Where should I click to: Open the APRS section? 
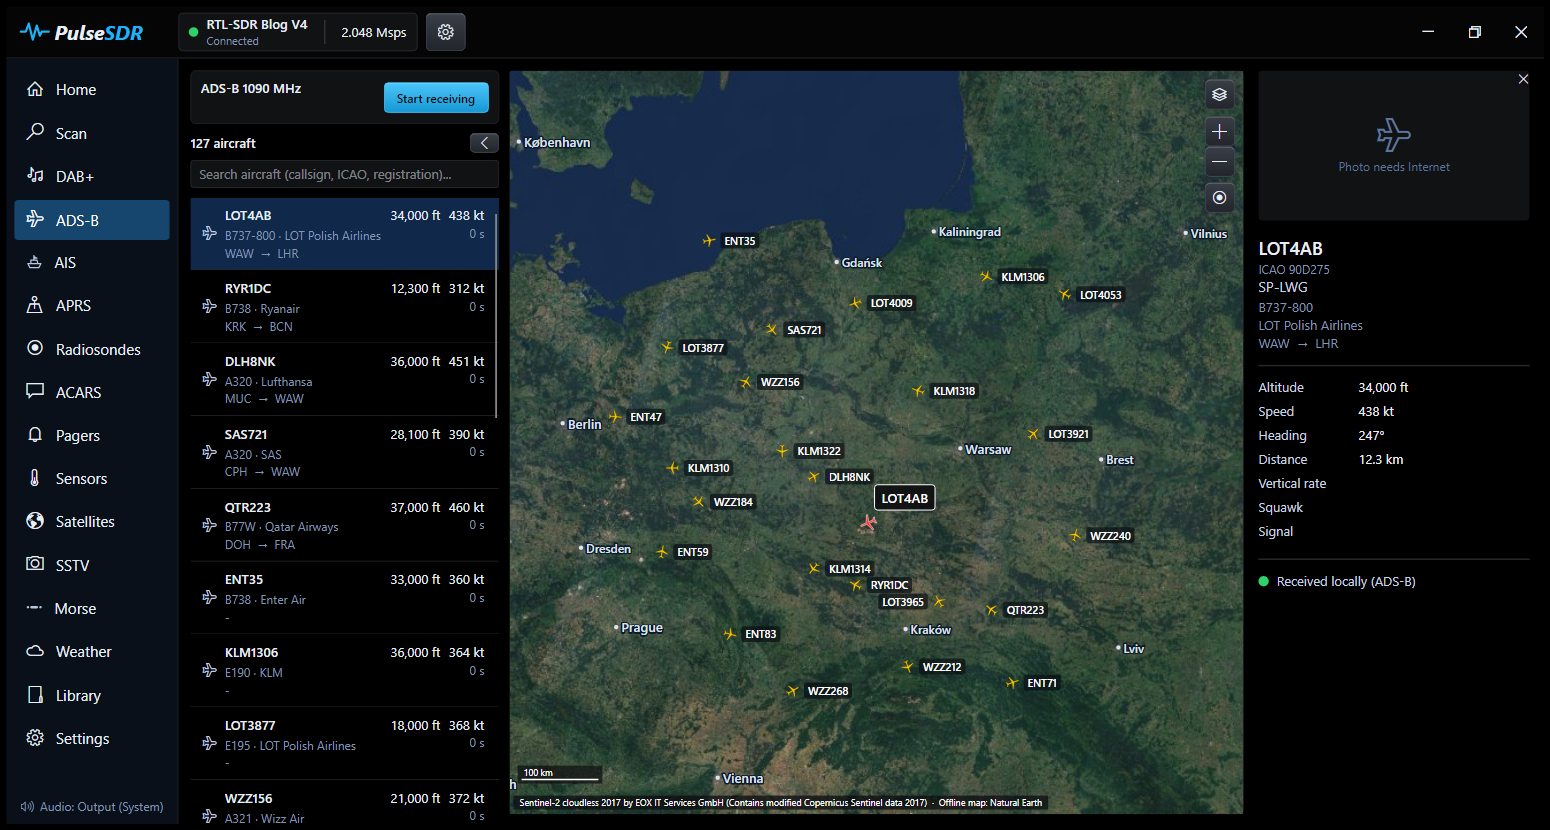click(92, 306)
